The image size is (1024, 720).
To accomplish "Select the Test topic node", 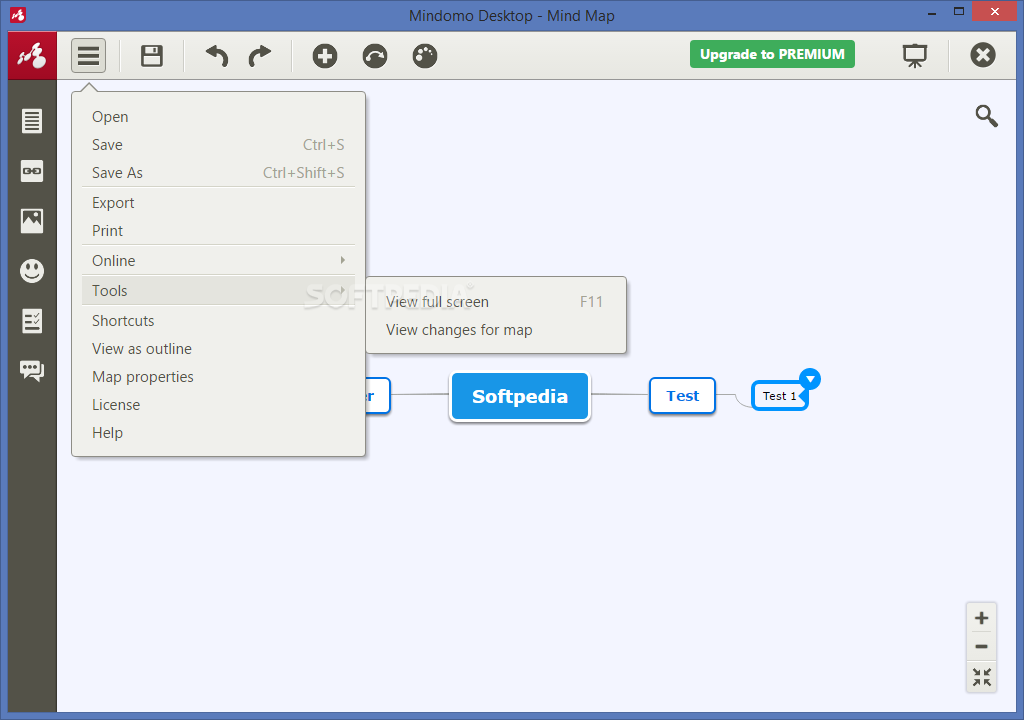I will 682,396.
